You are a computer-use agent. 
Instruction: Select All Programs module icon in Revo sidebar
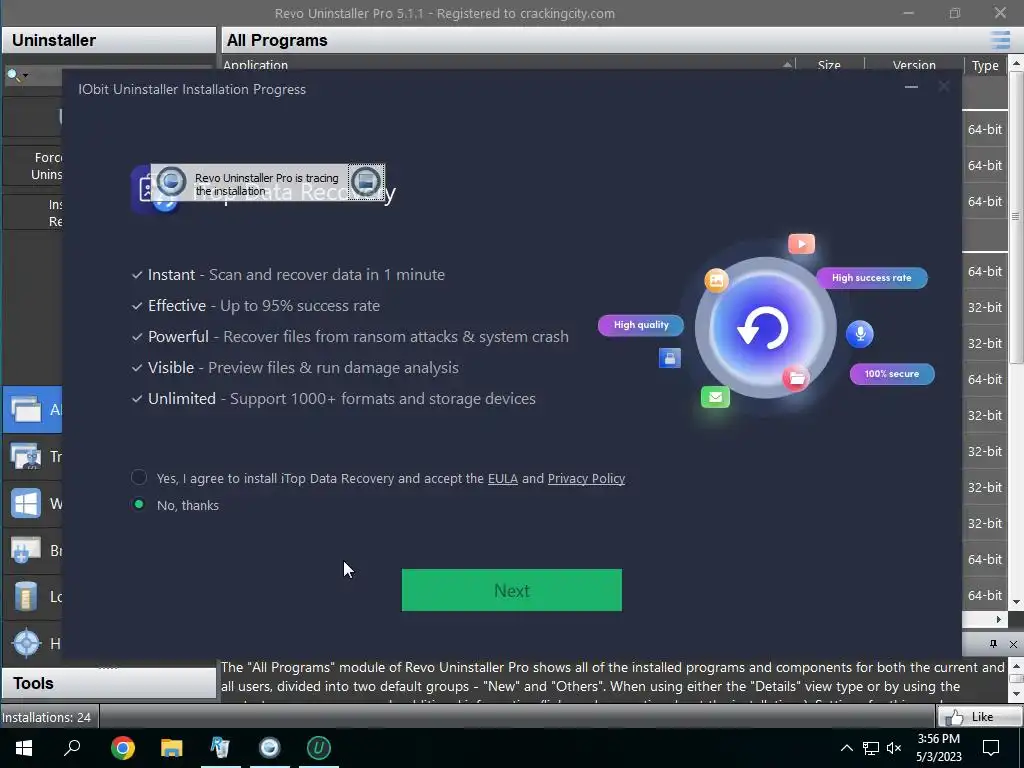(26, 409)
